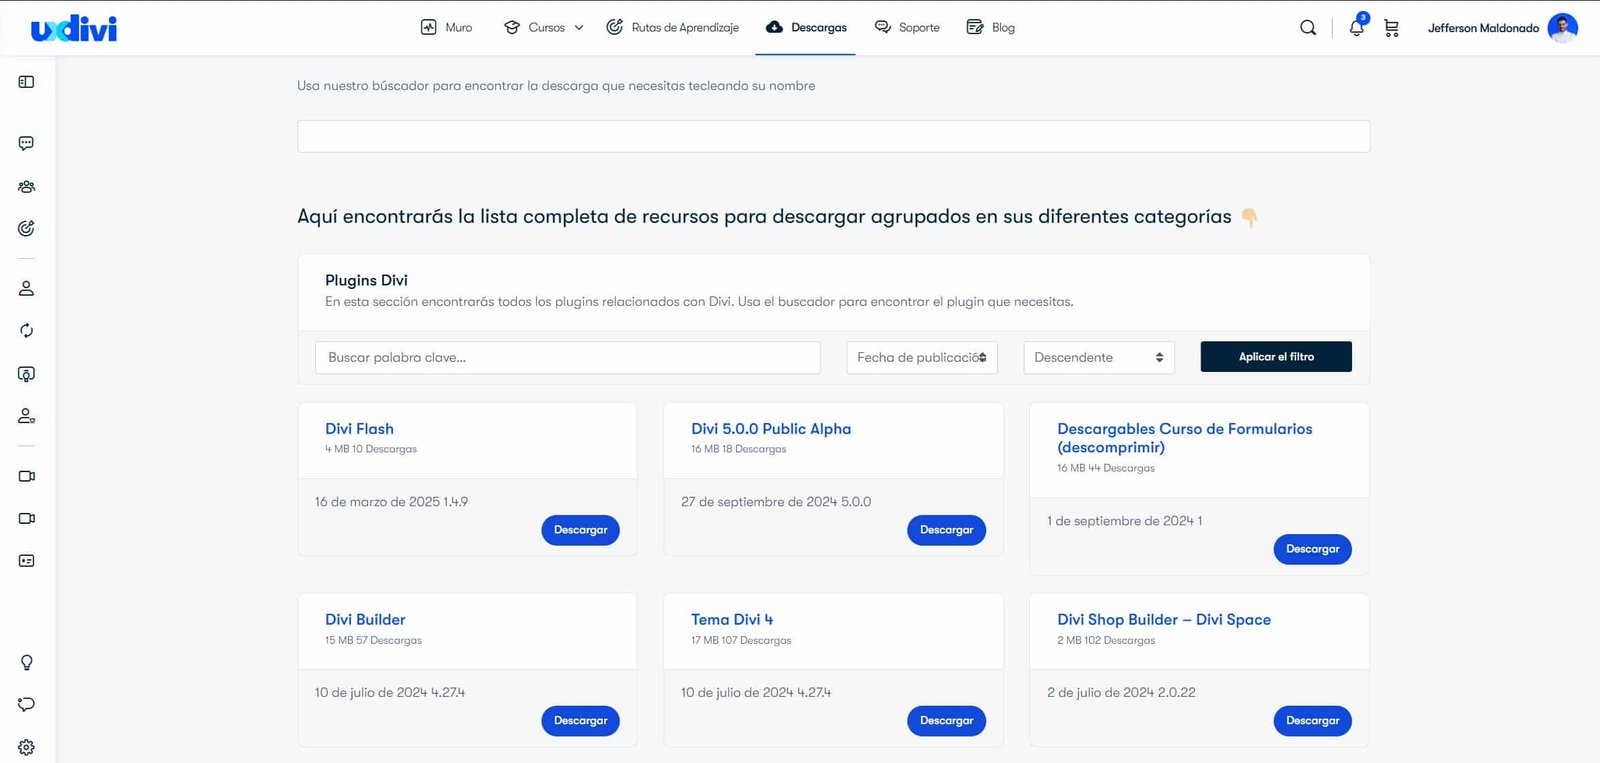Click the lightbulb ideas sidebar icon
The height and width of the screenshot is (763, 1600).
click(x=27, y=663)
